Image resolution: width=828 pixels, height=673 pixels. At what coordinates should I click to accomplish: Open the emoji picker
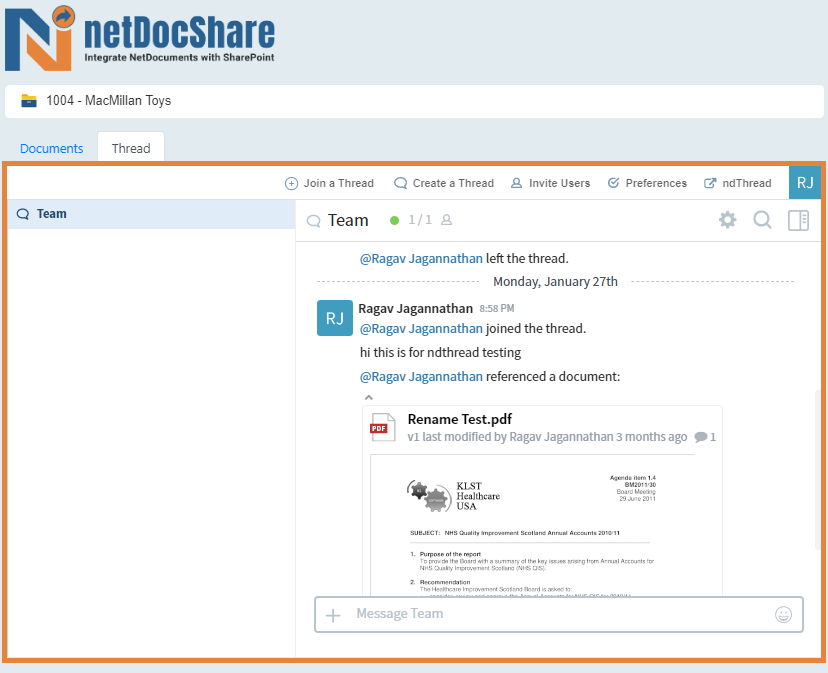click(783, 614)
